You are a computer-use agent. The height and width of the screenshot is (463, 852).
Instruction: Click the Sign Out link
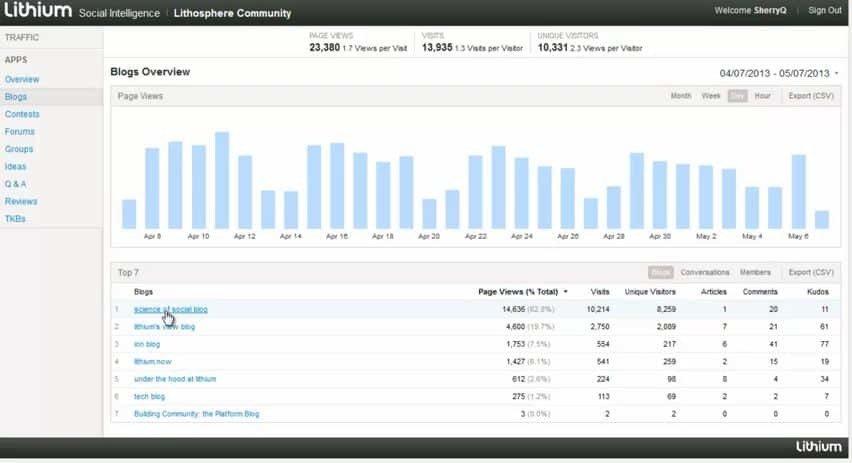[x=825, y=11]
